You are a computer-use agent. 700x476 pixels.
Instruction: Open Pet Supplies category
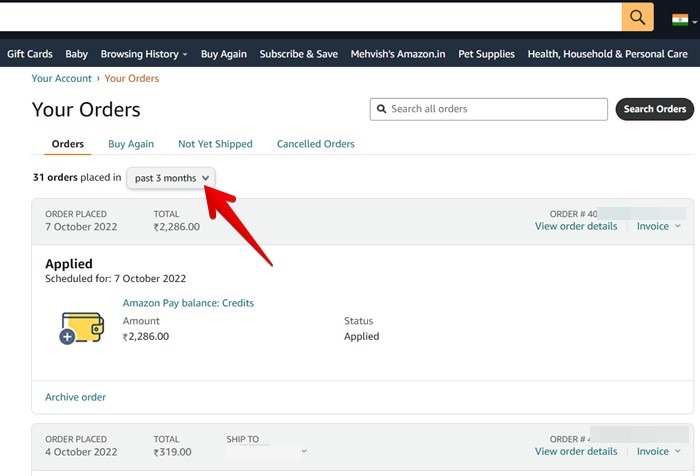point(486,54)
